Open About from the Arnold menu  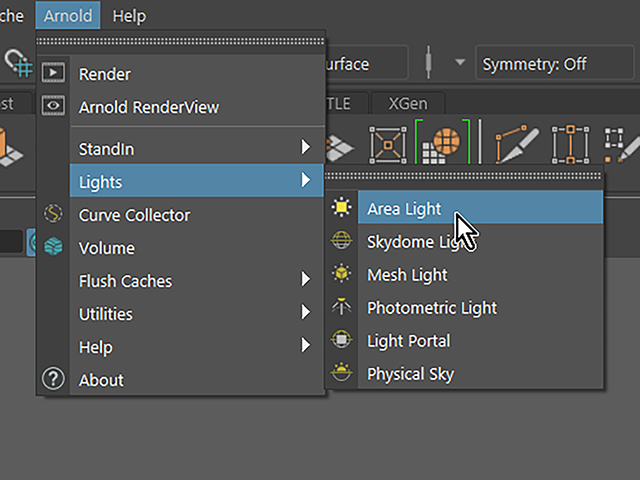(x=197, y=380)
